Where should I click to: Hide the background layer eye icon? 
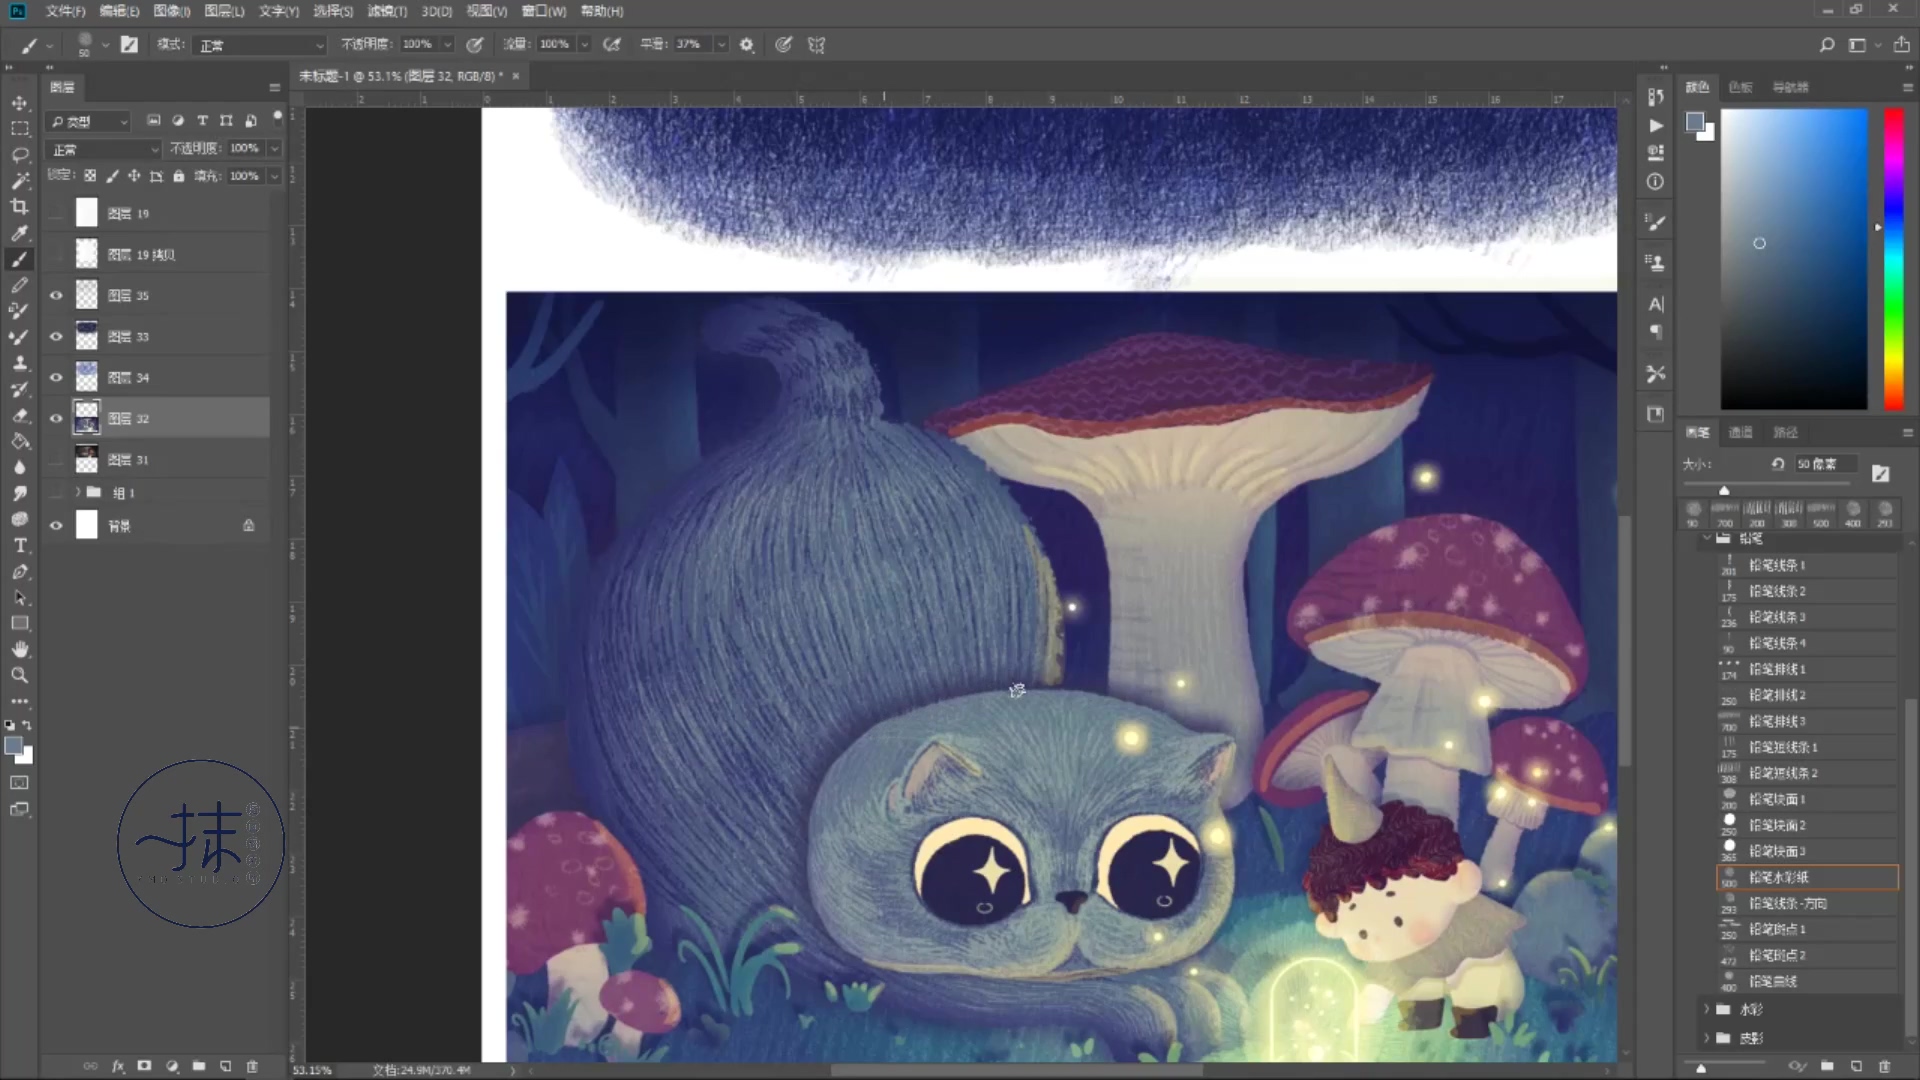[x=56, y=526]
